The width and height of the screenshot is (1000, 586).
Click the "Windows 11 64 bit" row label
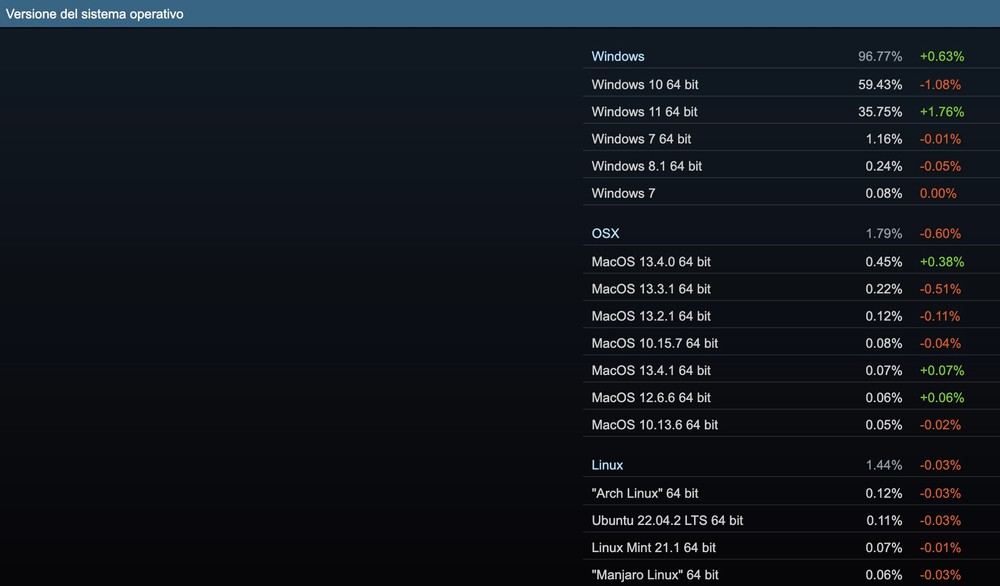click(x=644, y=112)
